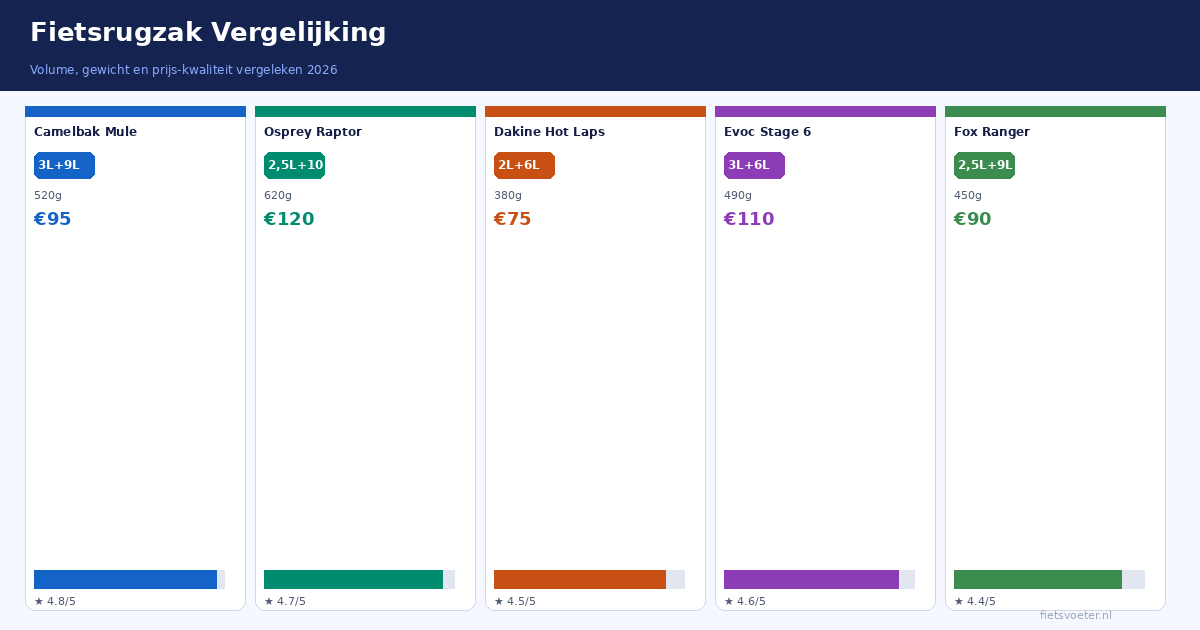Click the Evoc Stage 6 purple rating bar
The height and width of the screenshot is (630, 1200).
pyautogui.click(x=819, y=579)
